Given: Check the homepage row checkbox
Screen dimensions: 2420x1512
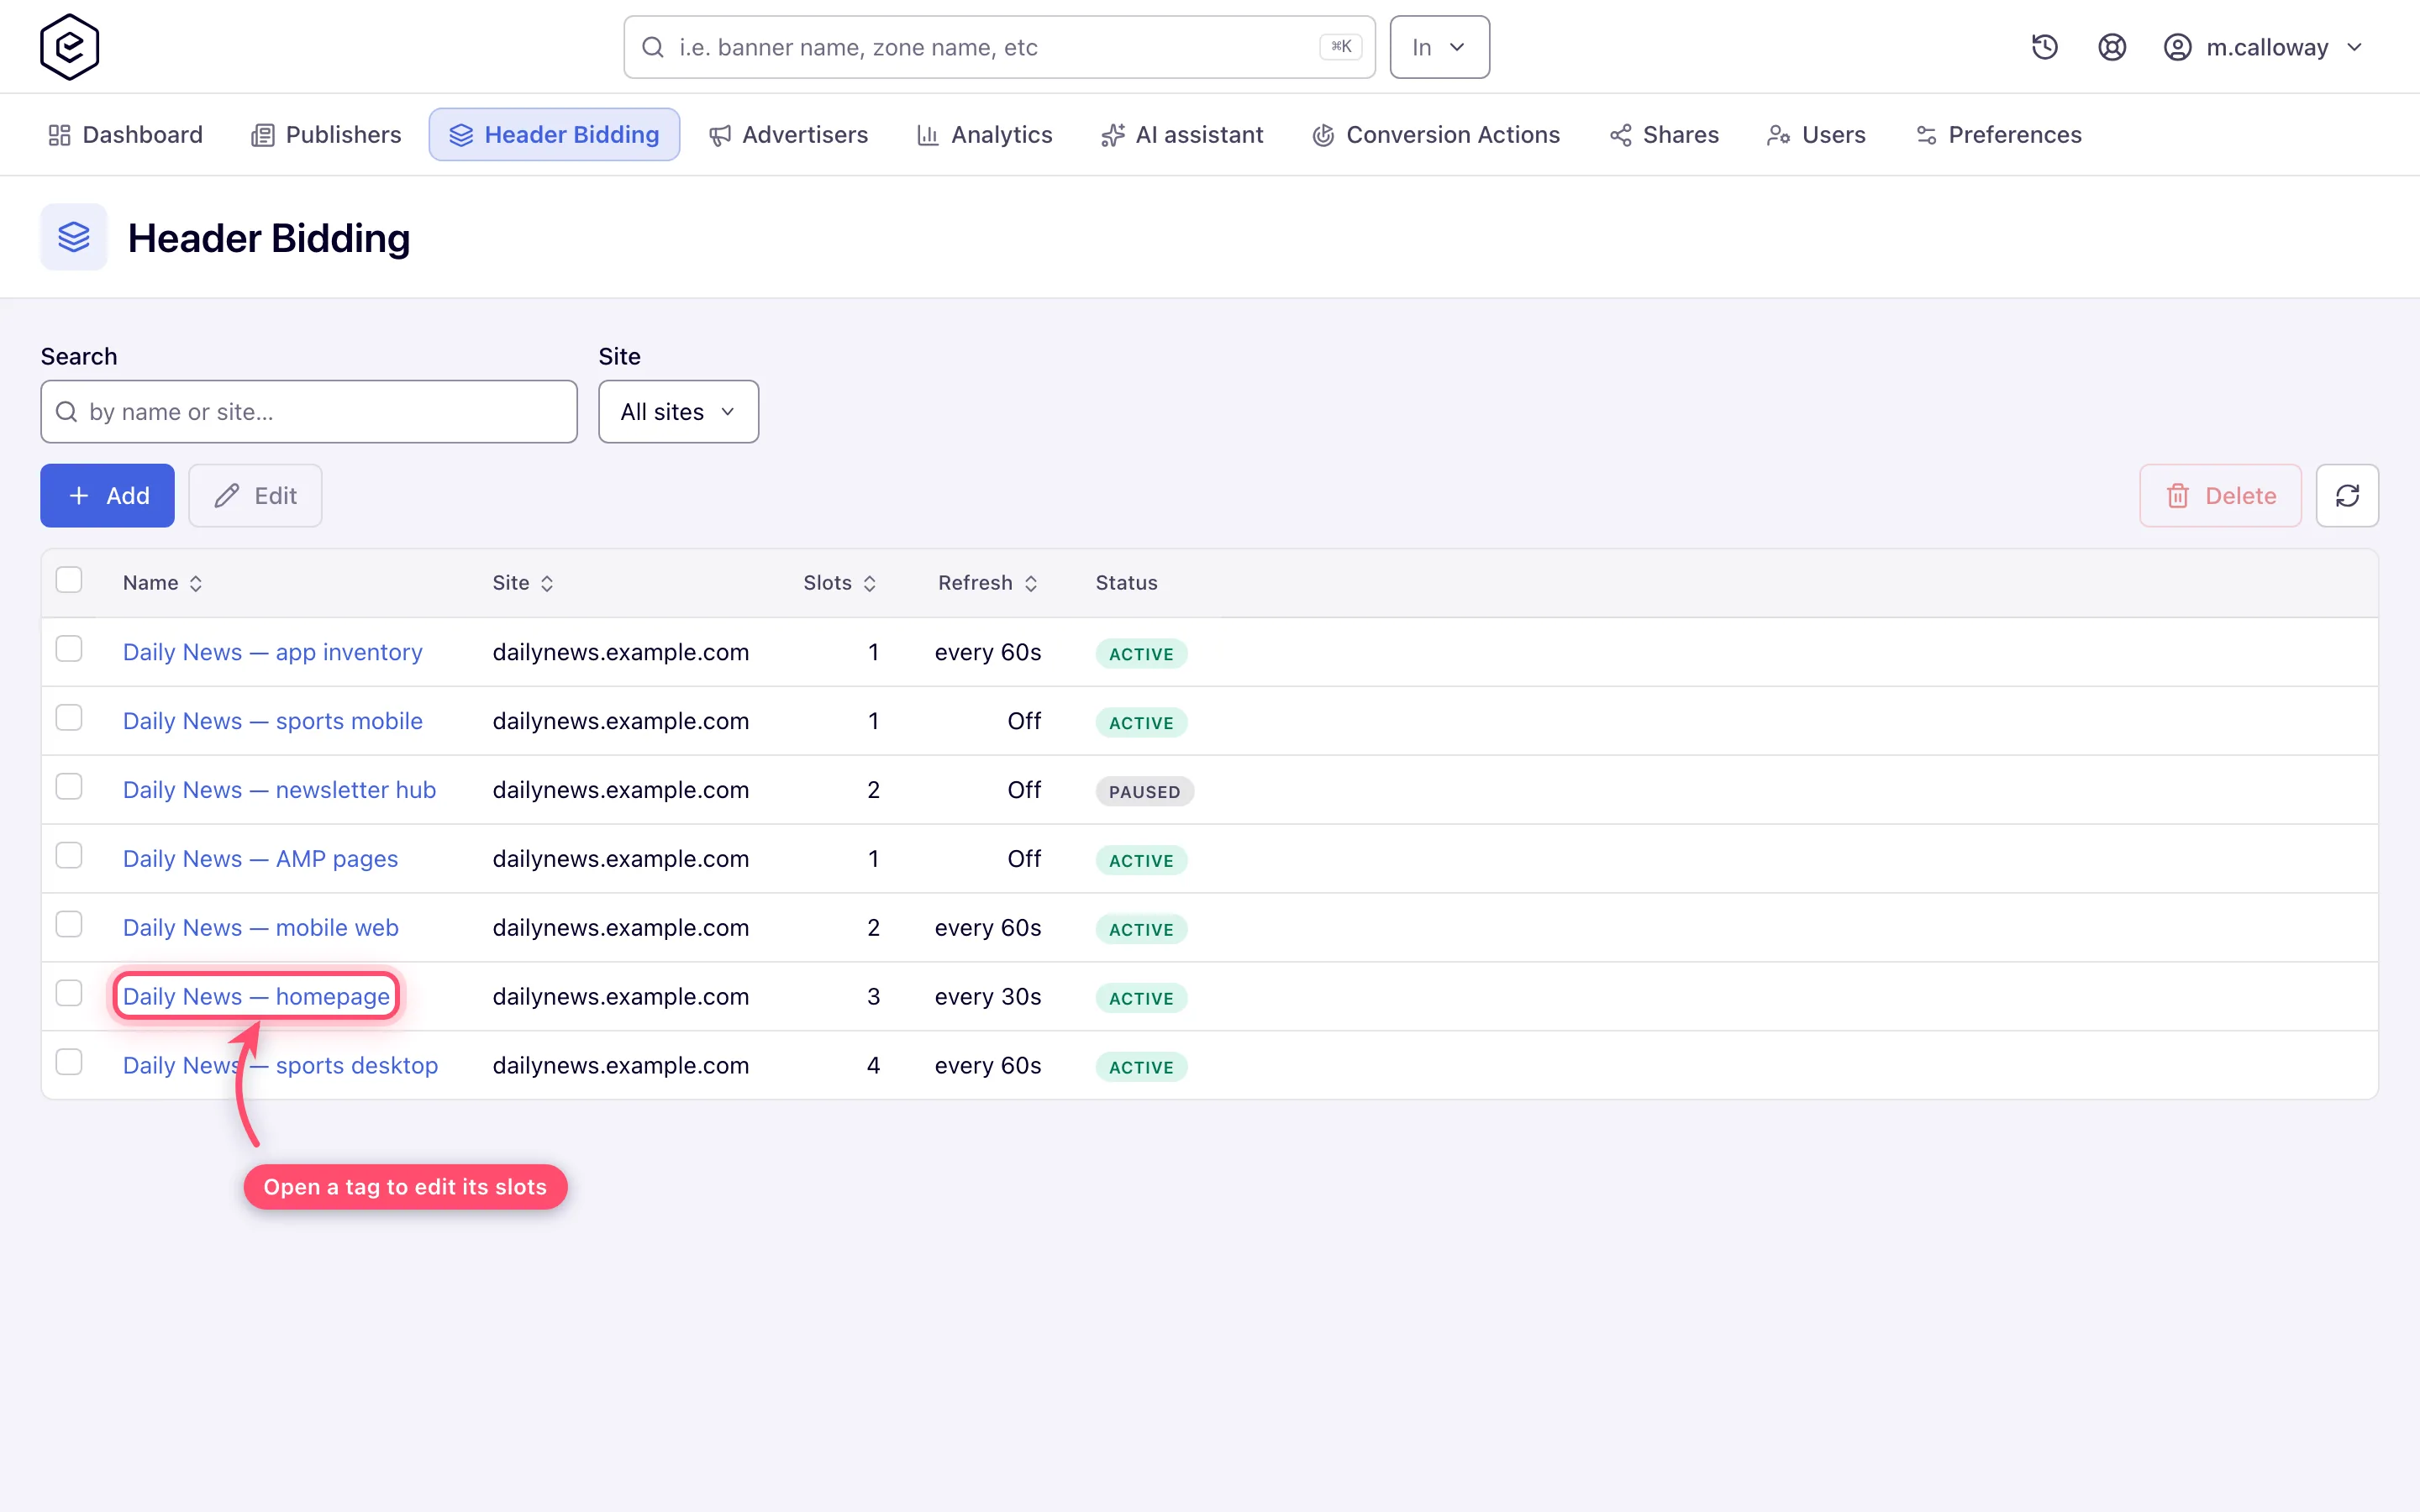Looking at the screenshot, I should (x=69, y=993).
